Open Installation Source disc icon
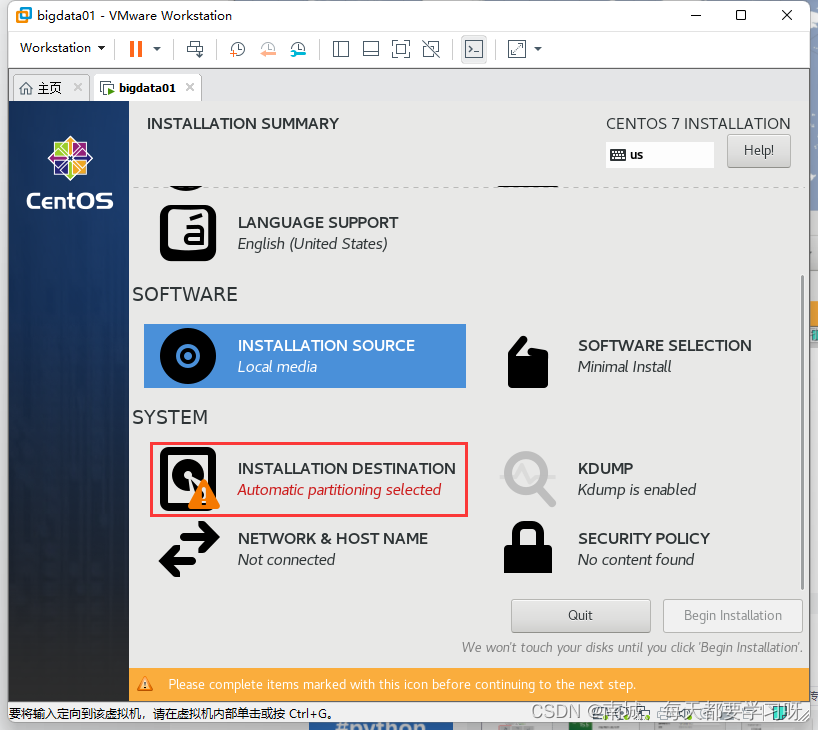Screen dimensions: 818x730 tap(188, 356)
